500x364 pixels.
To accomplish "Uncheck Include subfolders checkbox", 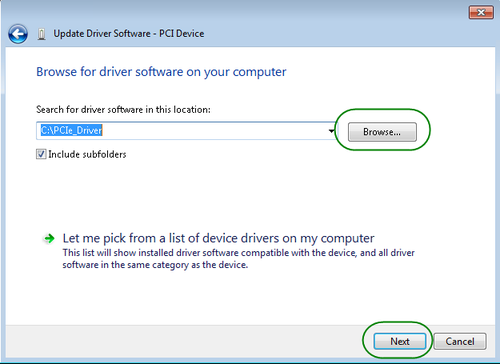I will 41,154.
